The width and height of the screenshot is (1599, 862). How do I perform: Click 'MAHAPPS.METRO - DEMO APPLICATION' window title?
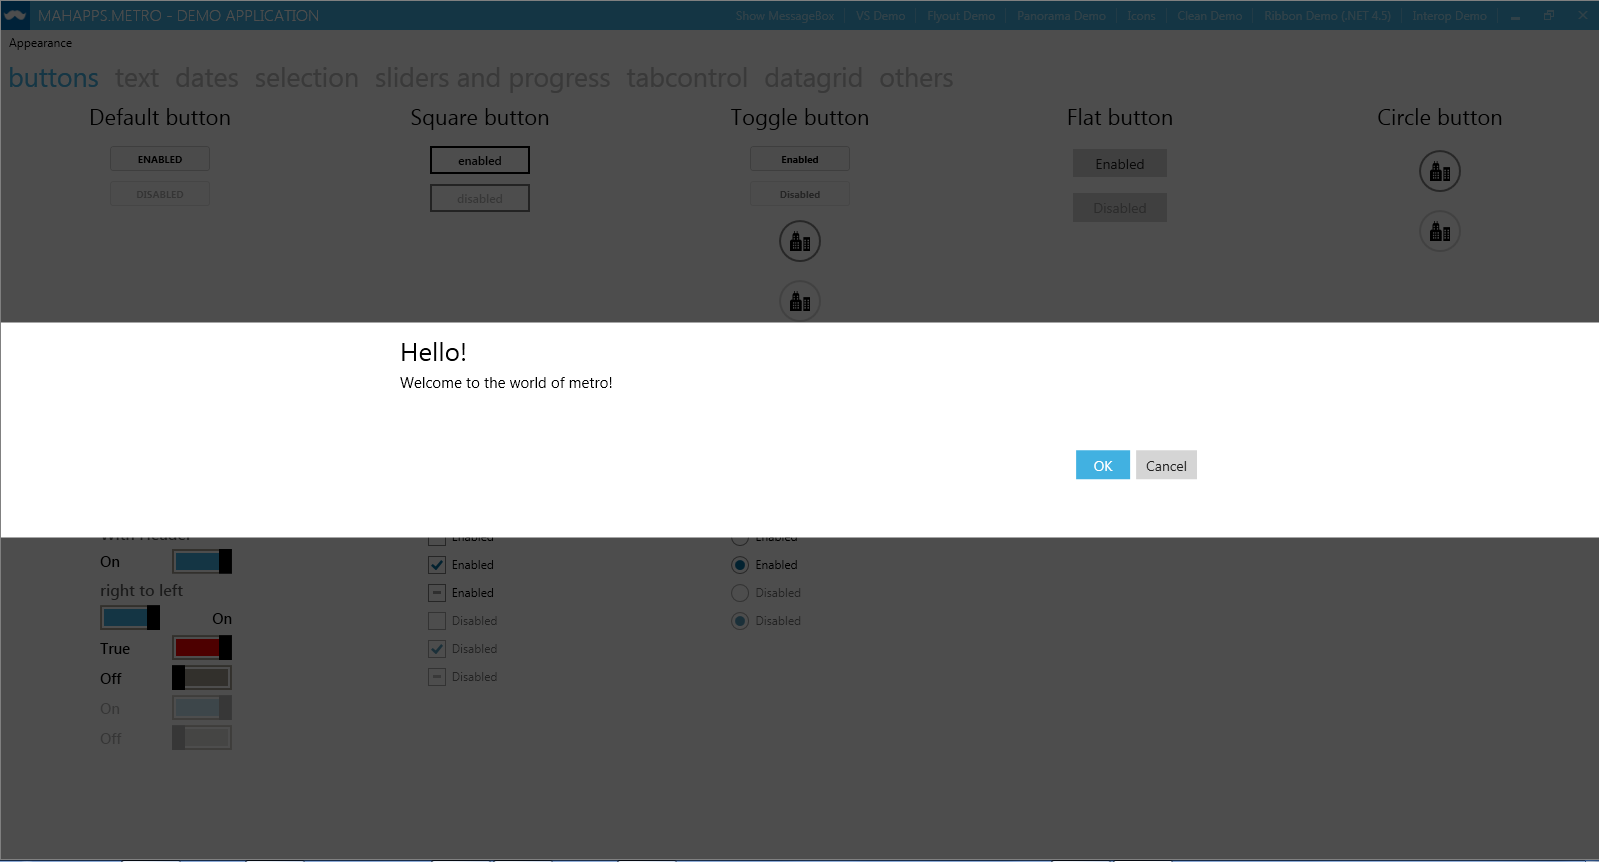coord(178,16)
